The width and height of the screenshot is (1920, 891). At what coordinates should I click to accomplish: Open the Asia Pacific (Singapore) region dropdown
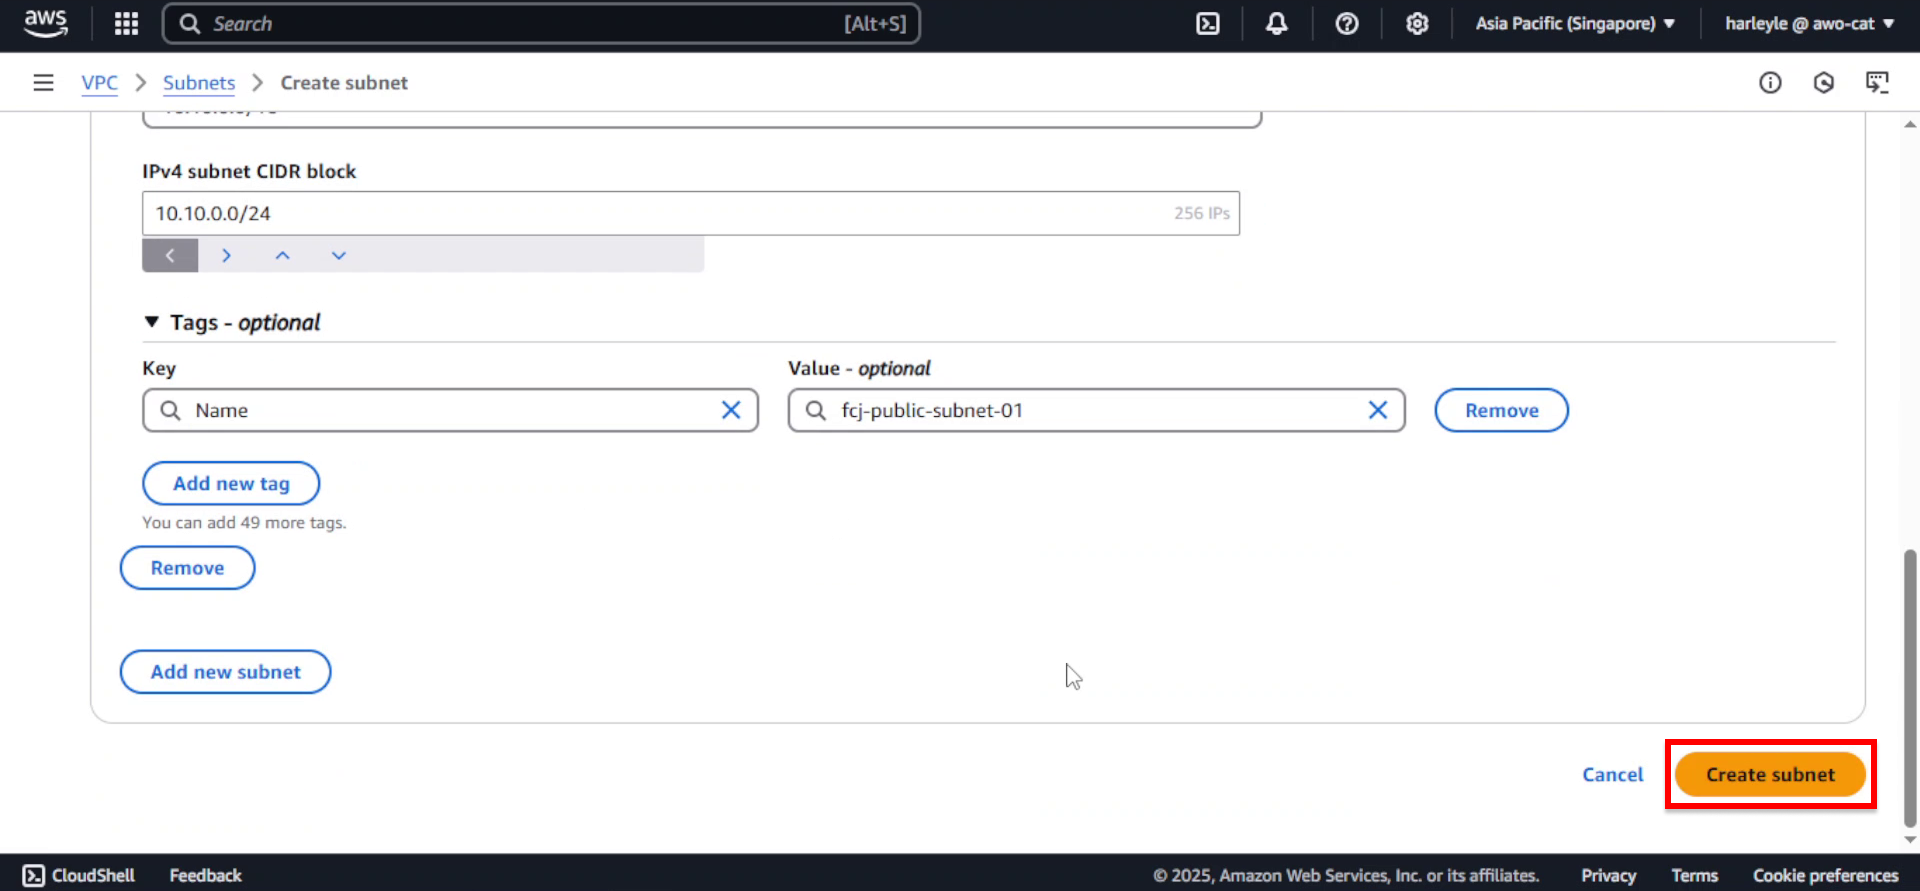pos(1575,23)
